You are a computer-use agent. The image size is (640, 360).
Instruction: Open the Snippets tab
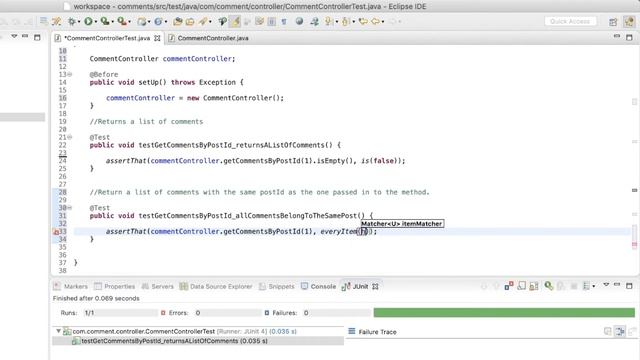coord(277,287)
